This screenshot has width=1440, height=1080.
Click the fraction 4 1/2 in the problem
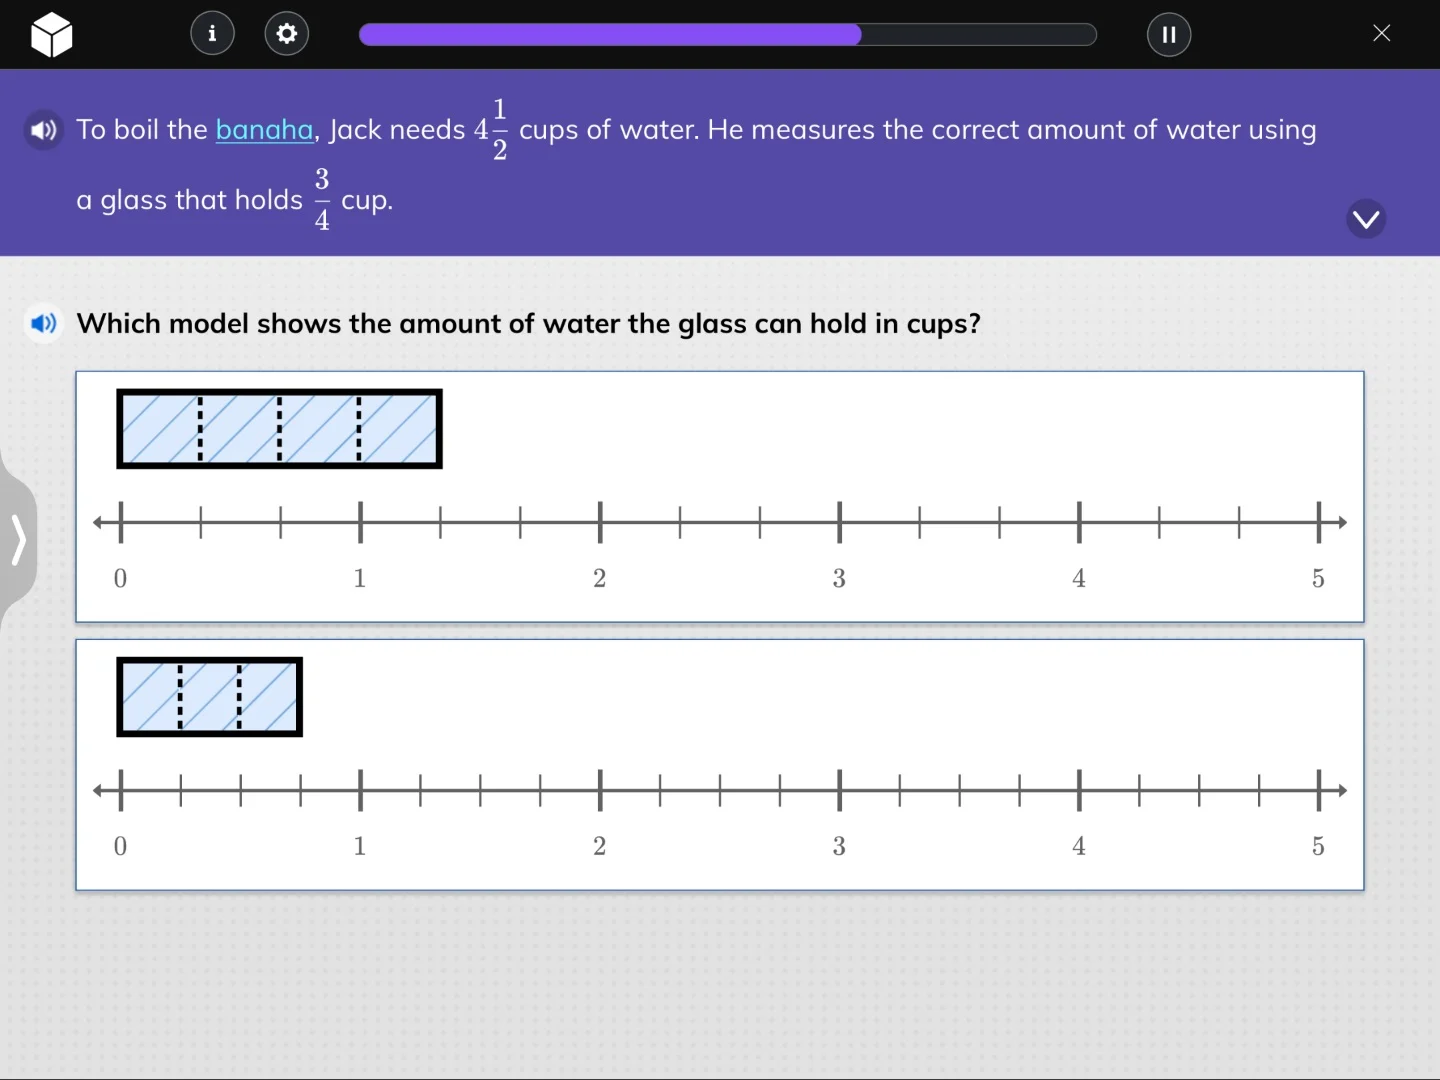(492, 129)
